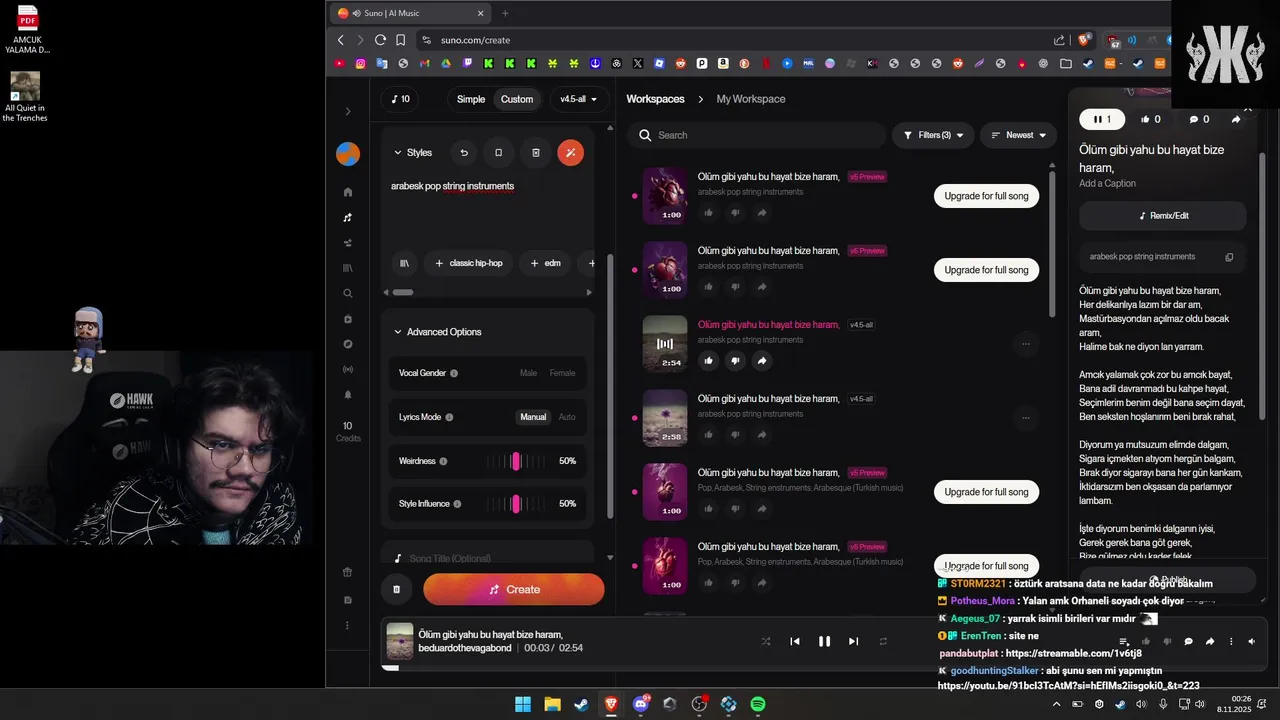Open the Newest sort dropdown

pos(1018,135)
